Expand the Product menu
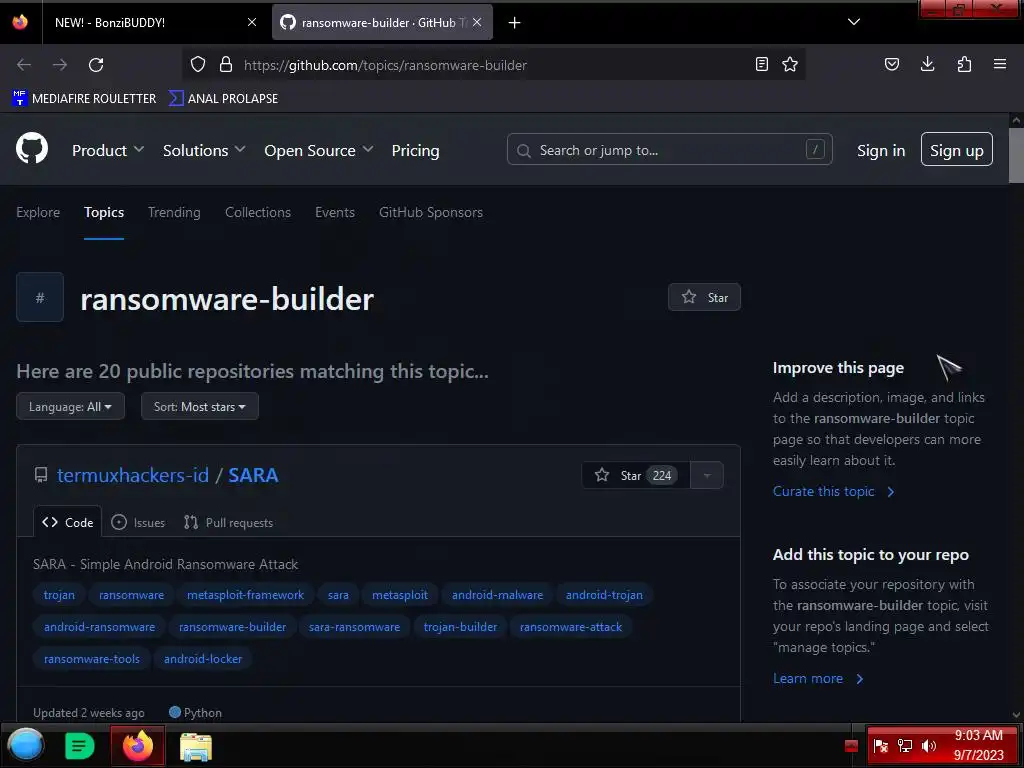1024x768 pixels. pyautogui.click(x=108, y=150)
